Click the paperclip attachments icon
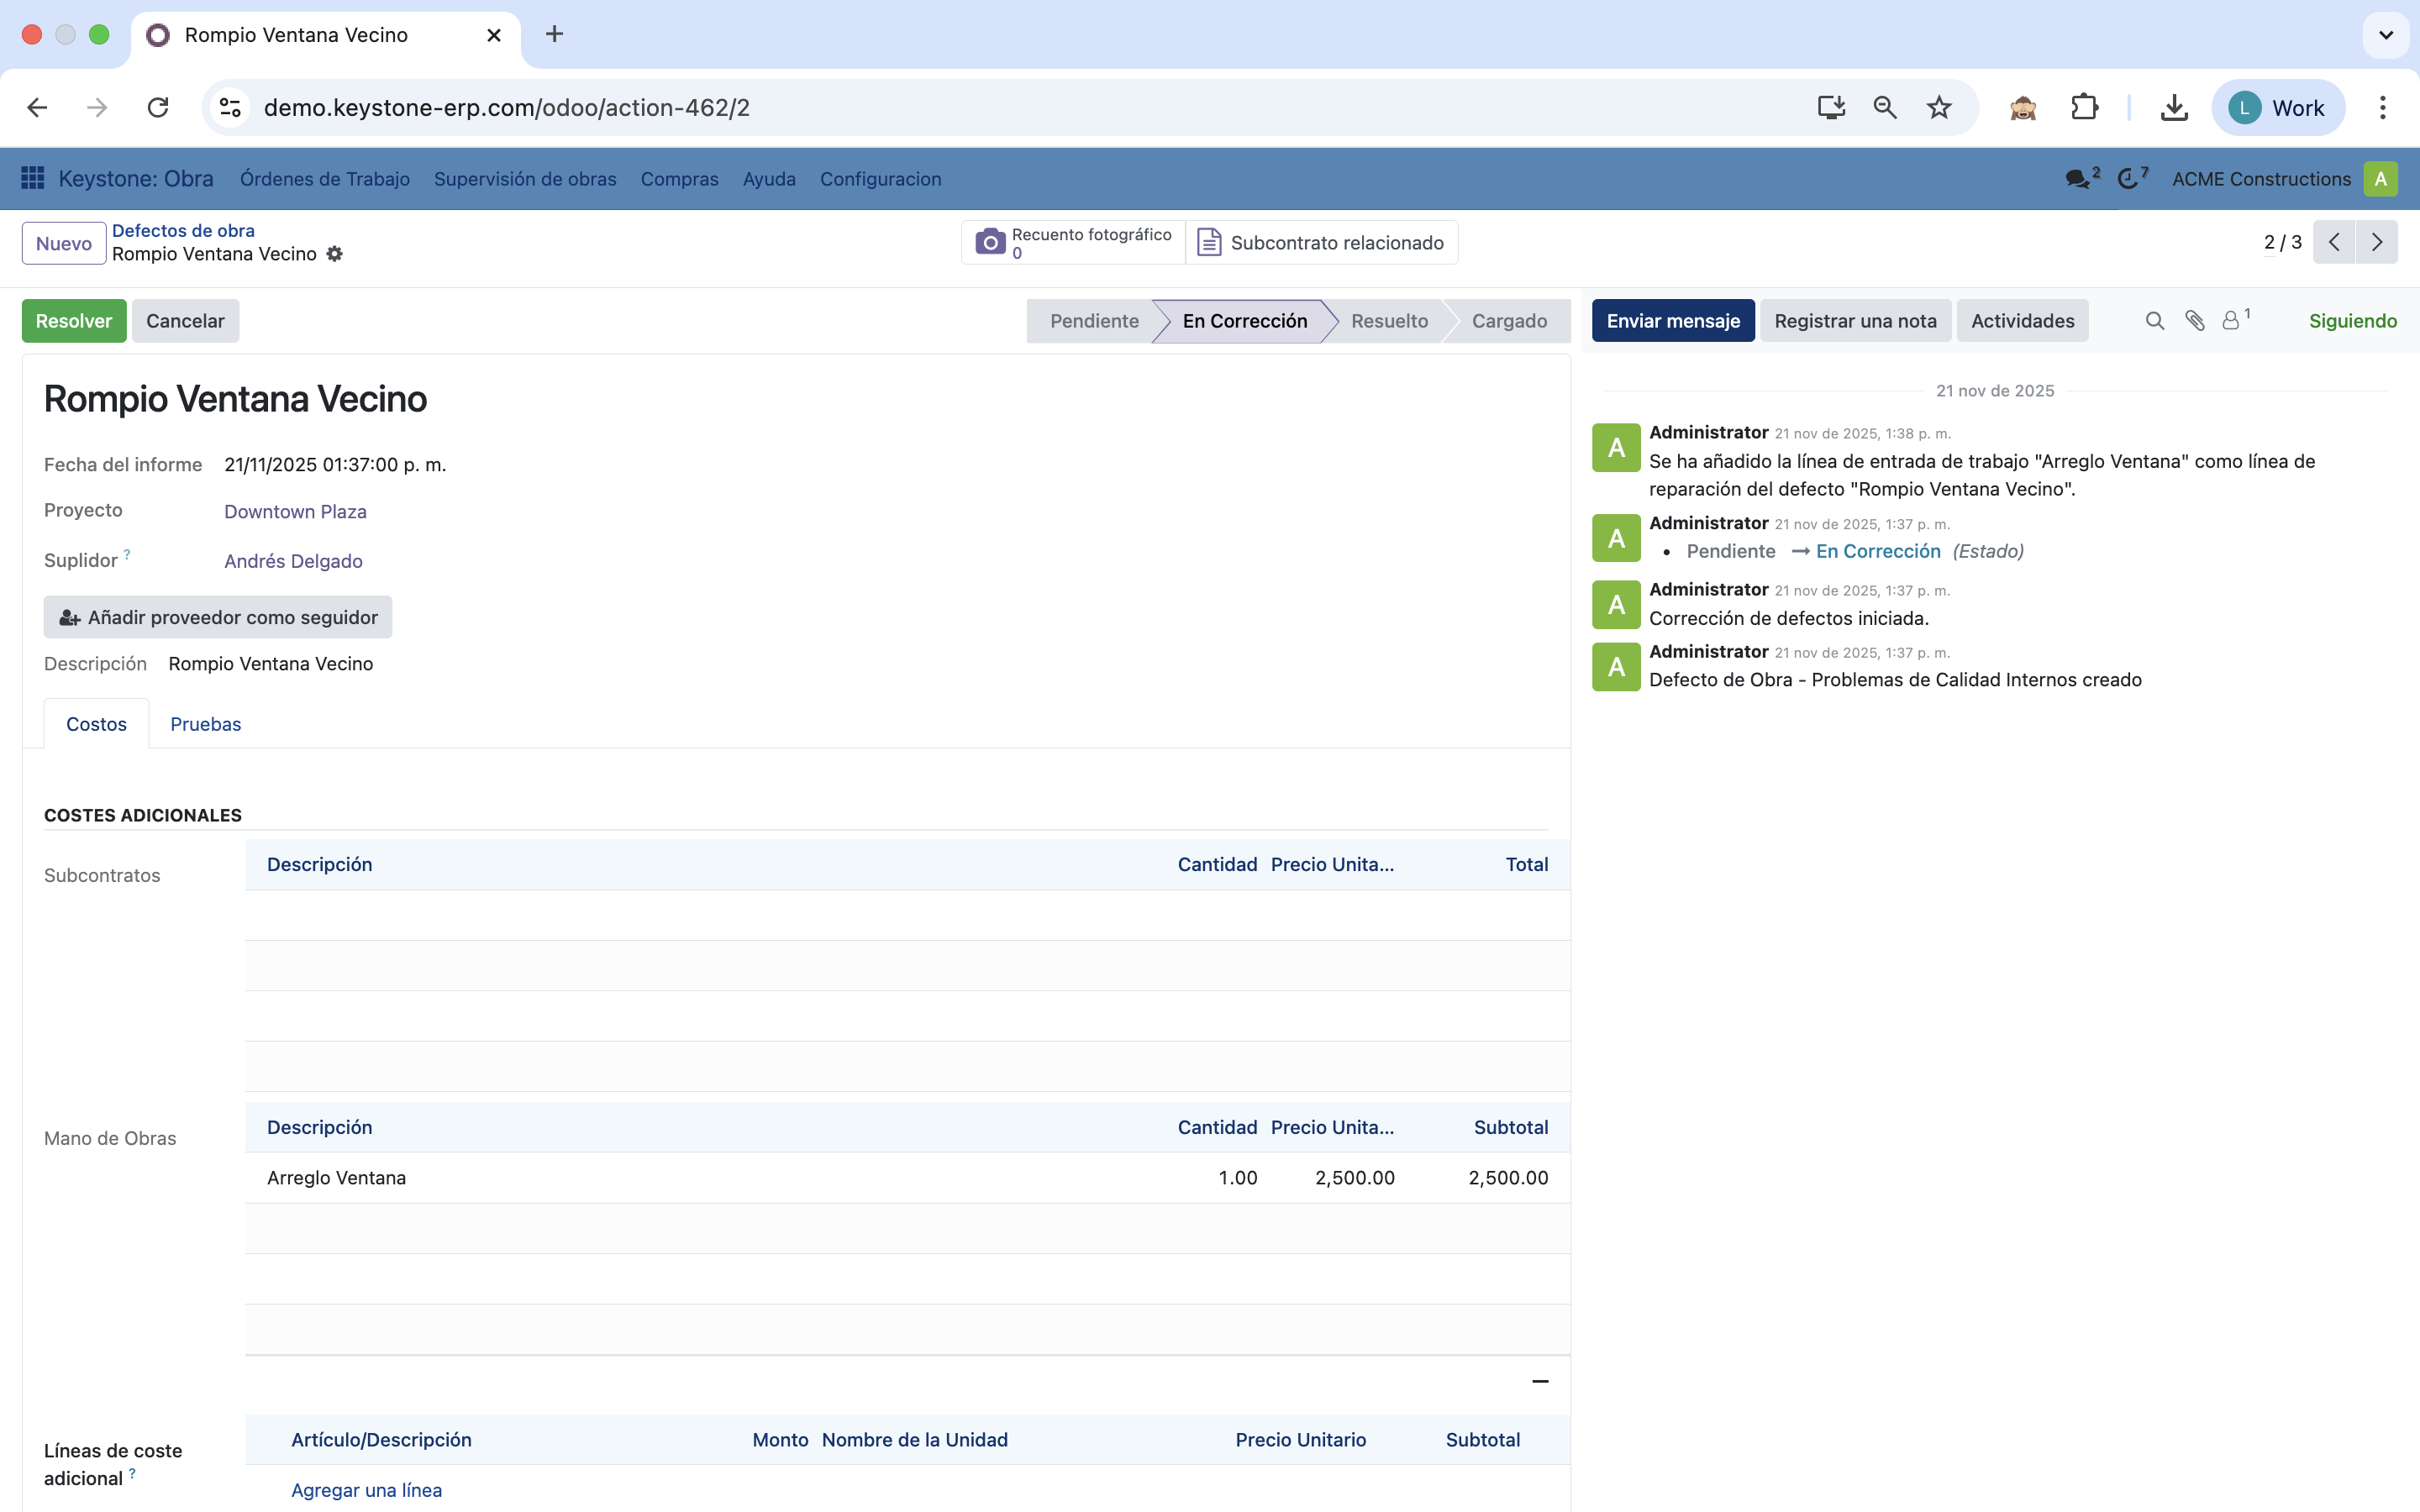The width and height of the screenshot is (2420, 1512). pyautogui.click(x=2194, y=321)
